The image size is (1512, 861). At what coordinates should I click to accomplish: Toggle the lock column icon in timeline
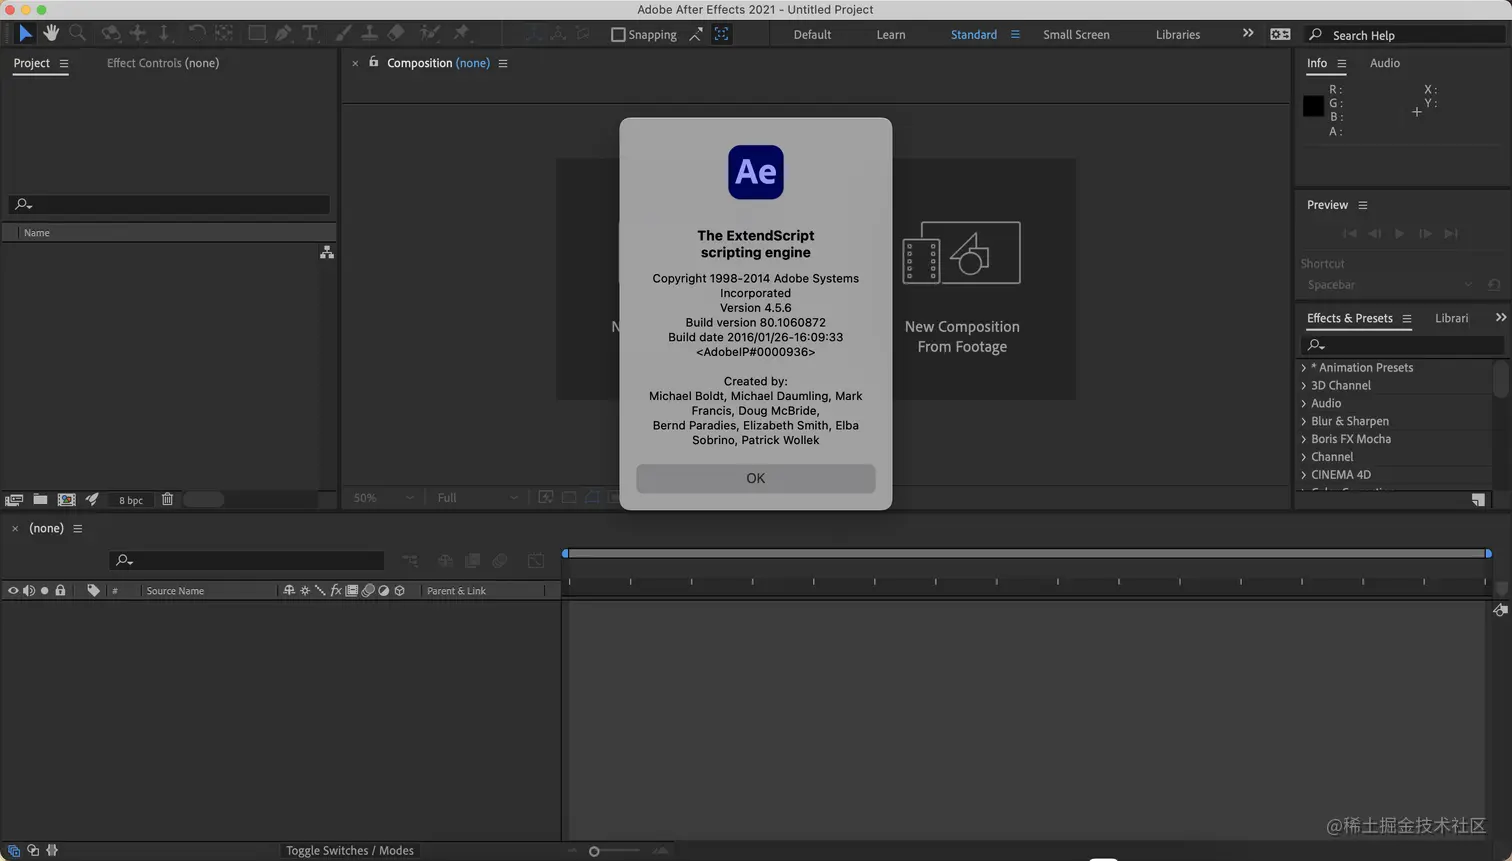coord(60,590)
